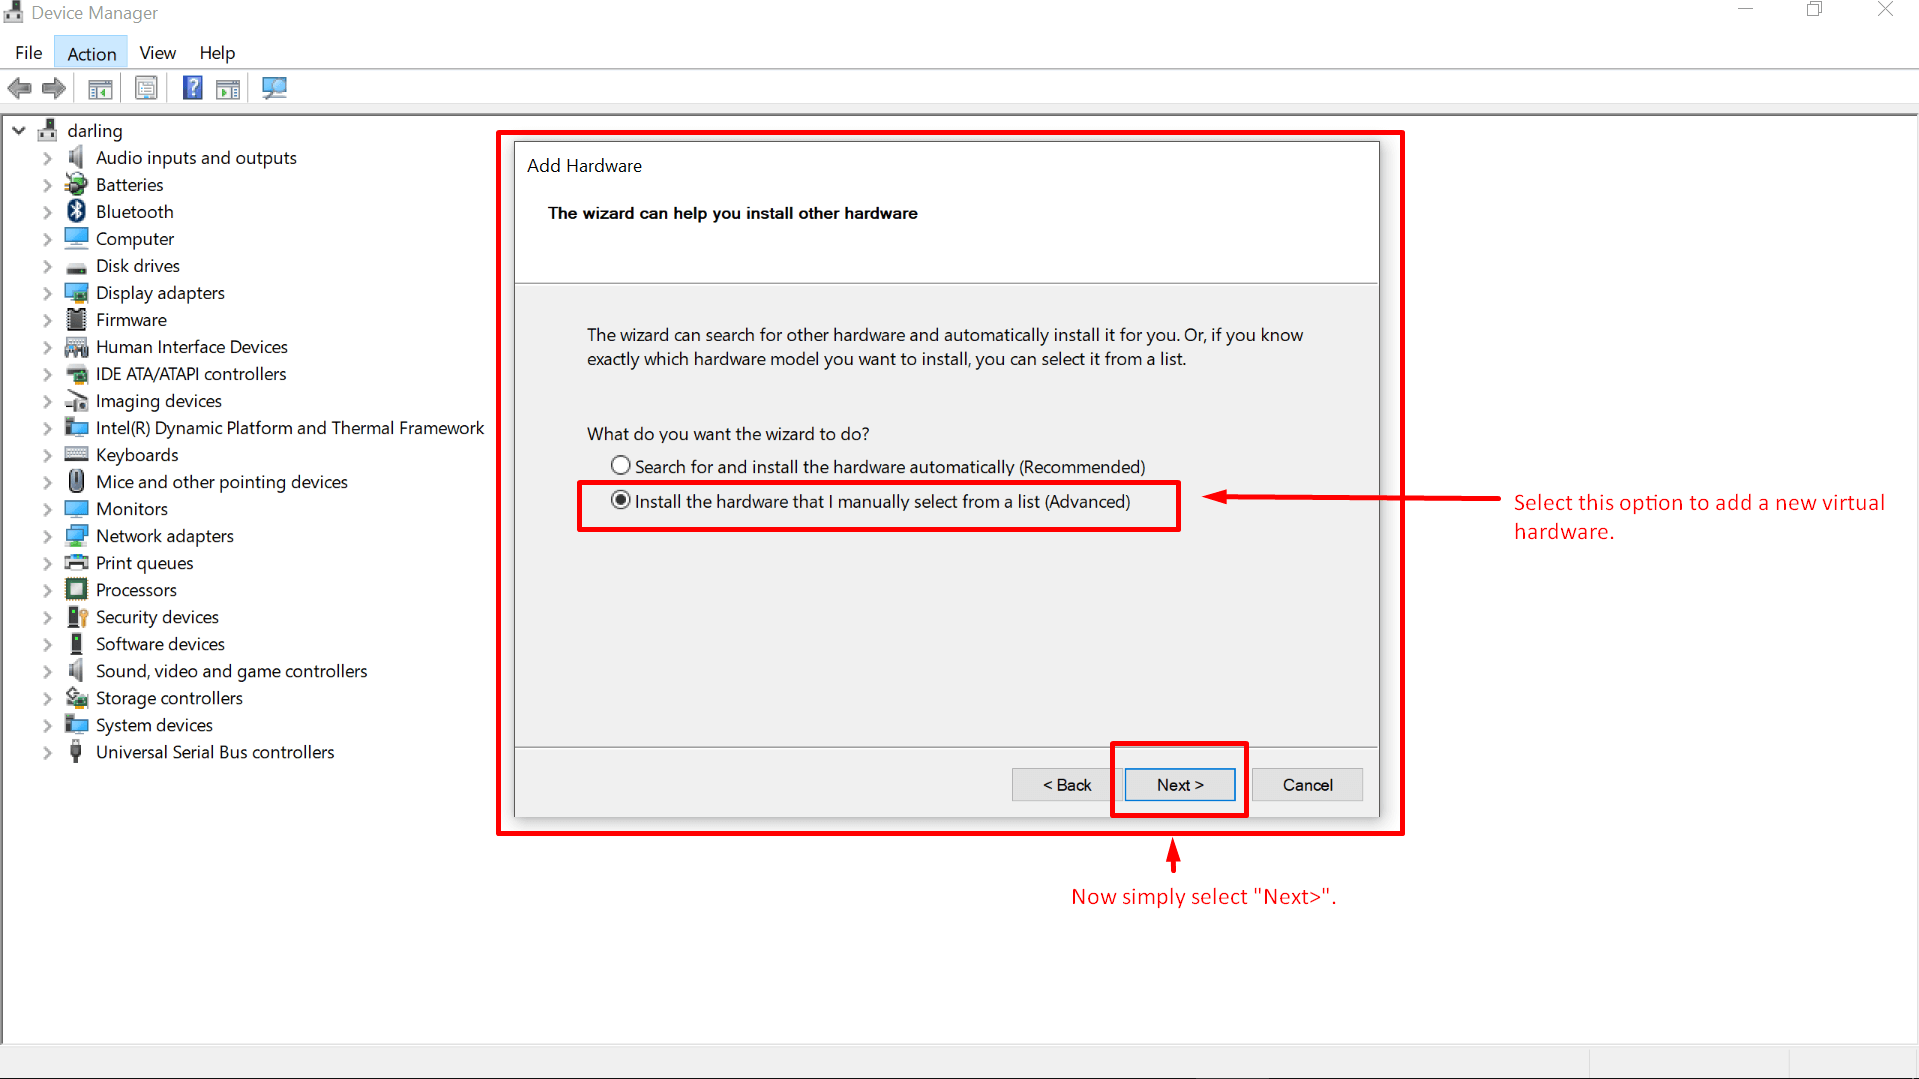Close the Device Manager window
This screenshot has width=1919, height=1079.
[x=1885, y=10]
